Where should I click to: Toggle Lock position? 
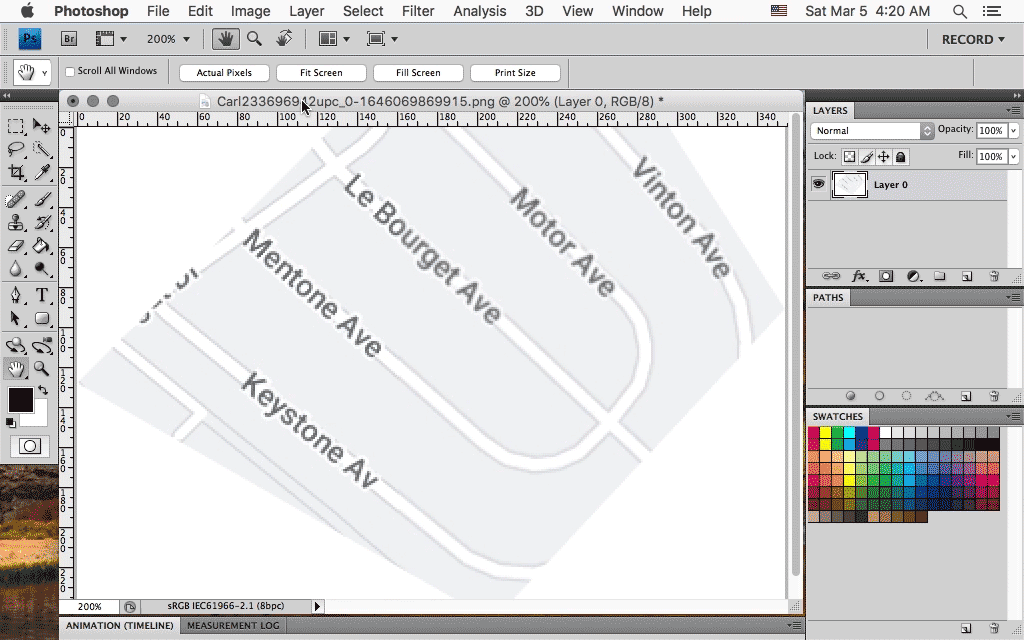pos(884,157)
